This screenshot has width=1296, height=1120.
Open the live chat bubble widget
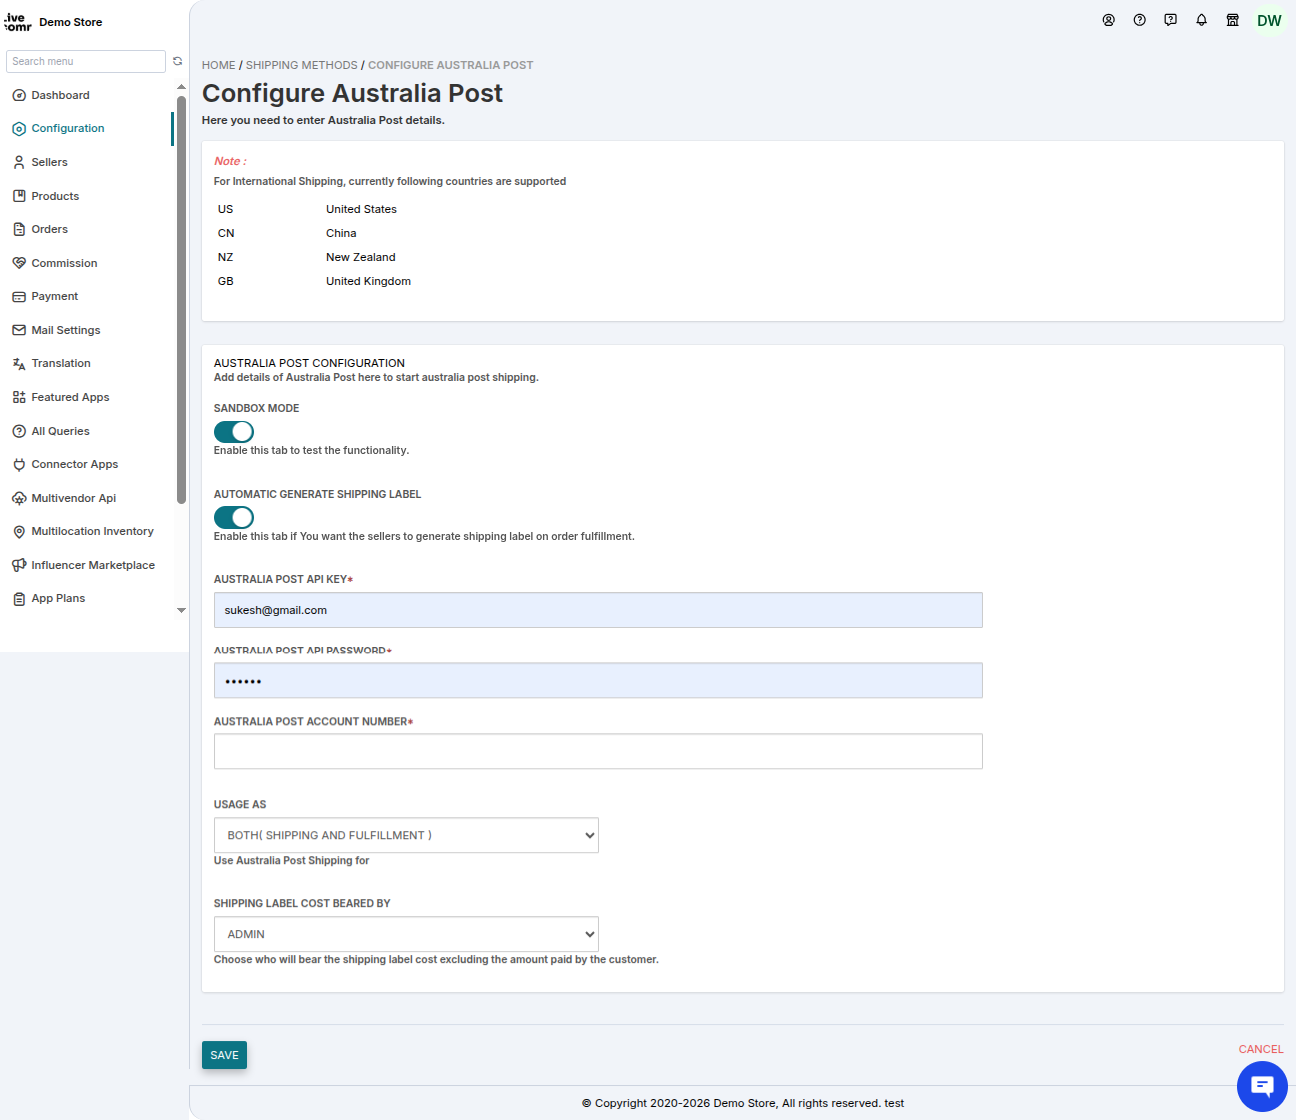pos(1262,1086)
